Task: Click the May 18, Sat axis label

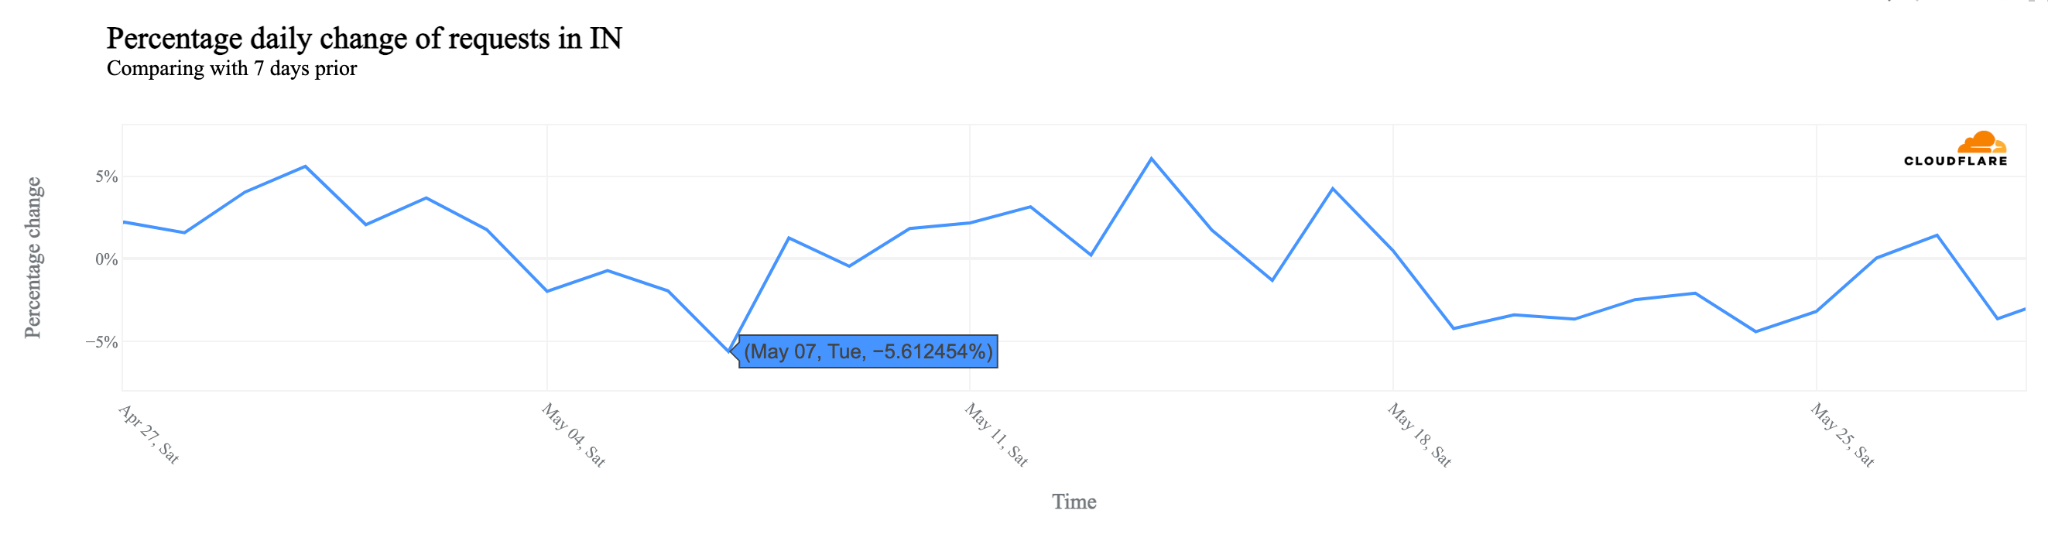Action: (1420, 434)
